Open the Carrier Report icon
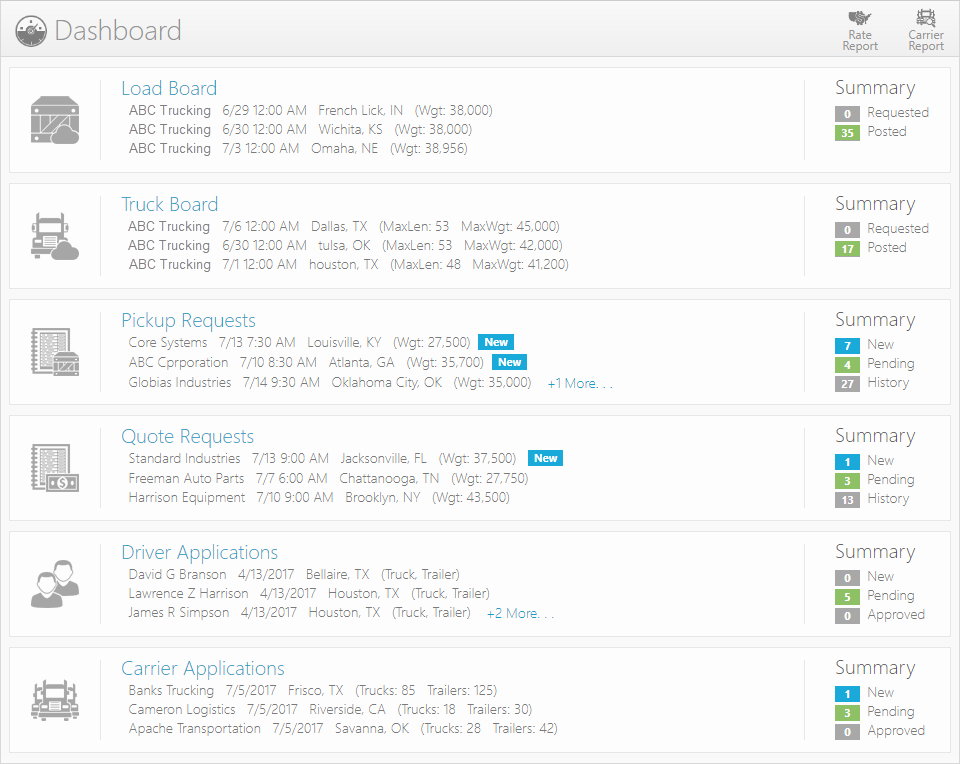Screen dimensions: 960x764 click(x=926, y=31)
